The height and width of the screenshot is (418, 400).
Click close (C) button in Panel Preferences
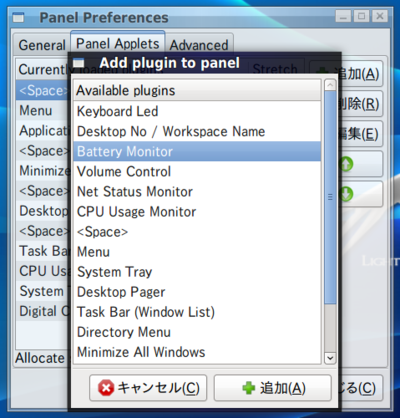(360, 388)
